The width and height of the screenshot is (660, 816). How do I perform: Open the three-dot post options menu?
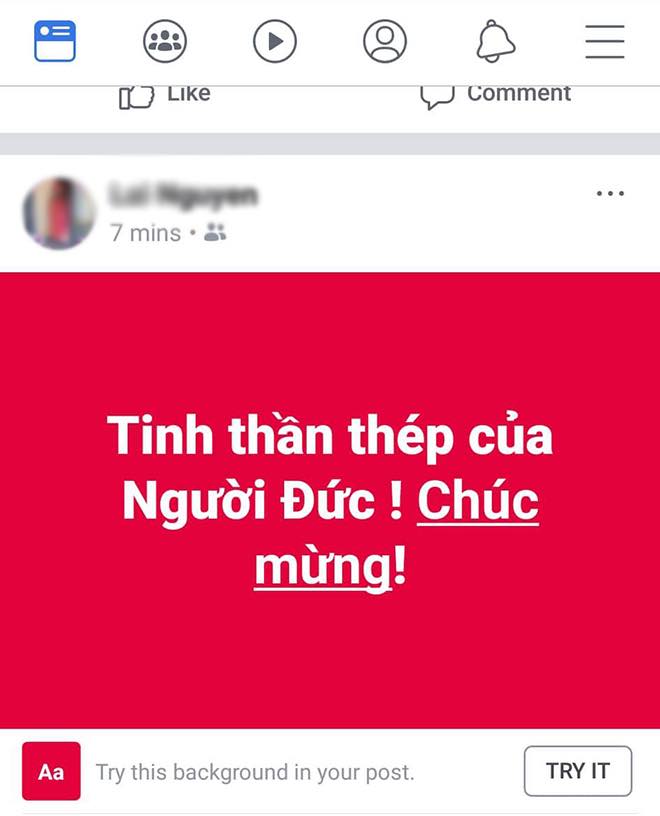click(610, 194)
